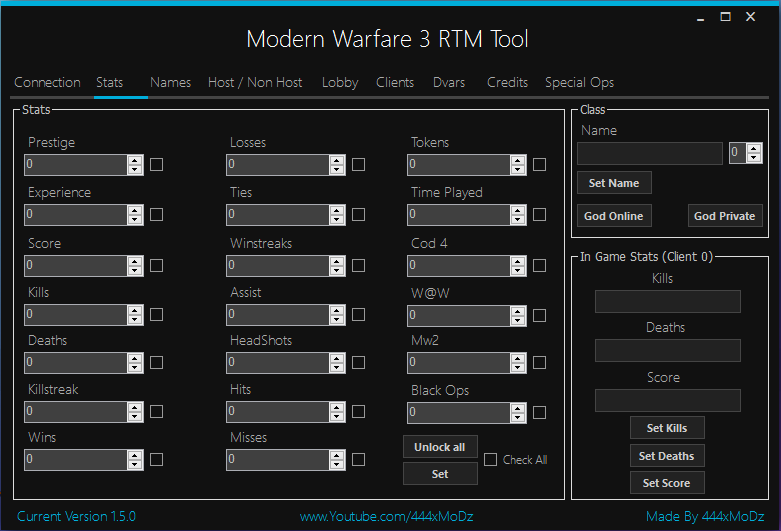Go to the Lobby tab
This screenshot has width=781, height=531.
pyautogui.click(x=340, y=82)
